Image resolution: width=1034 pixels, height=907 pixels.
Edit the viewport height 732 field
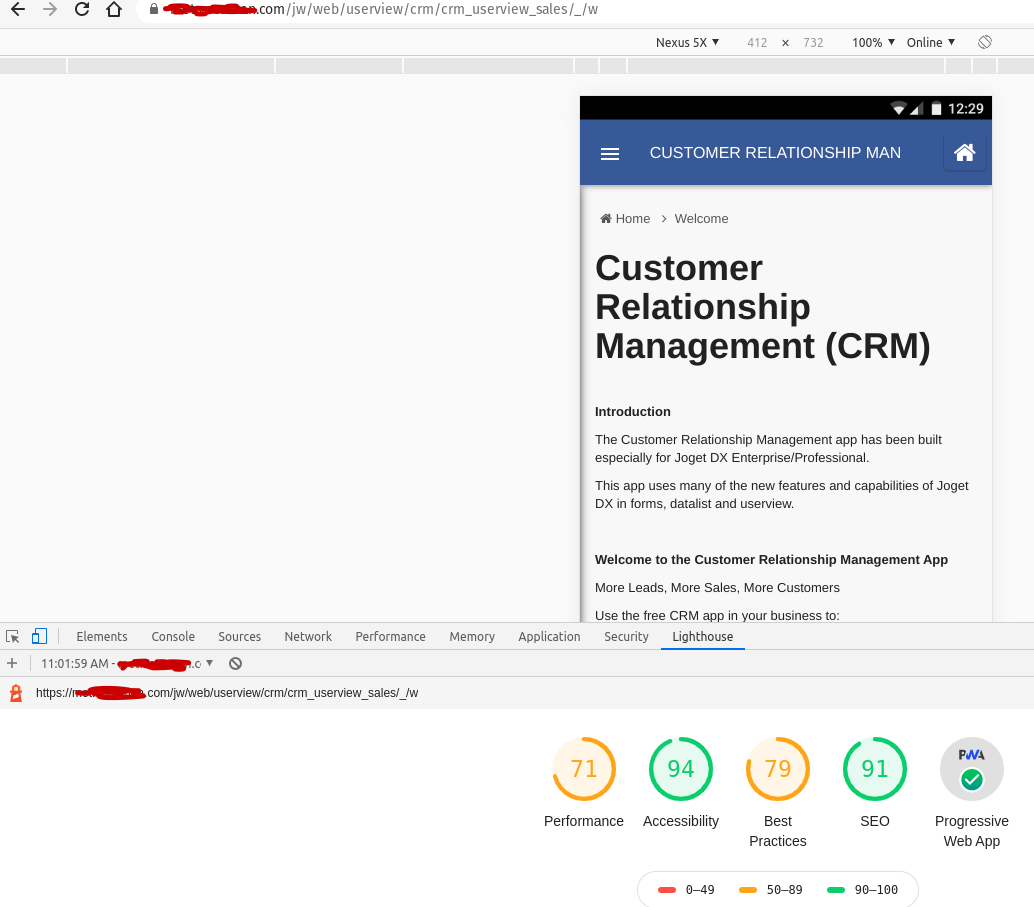click(x=813, y=42)
